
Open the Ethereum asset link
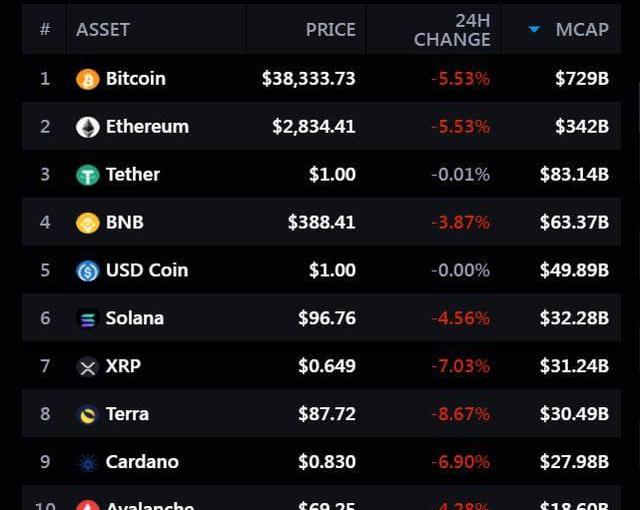(147, 126)
